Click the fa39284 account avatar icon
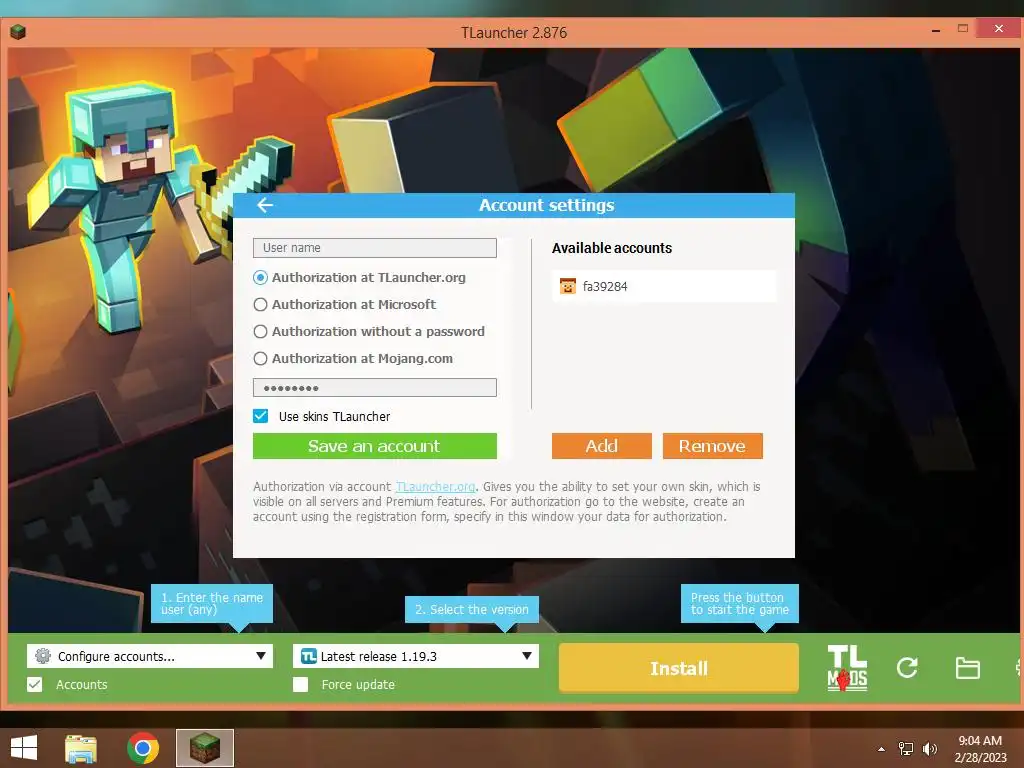 coord(568,286)
